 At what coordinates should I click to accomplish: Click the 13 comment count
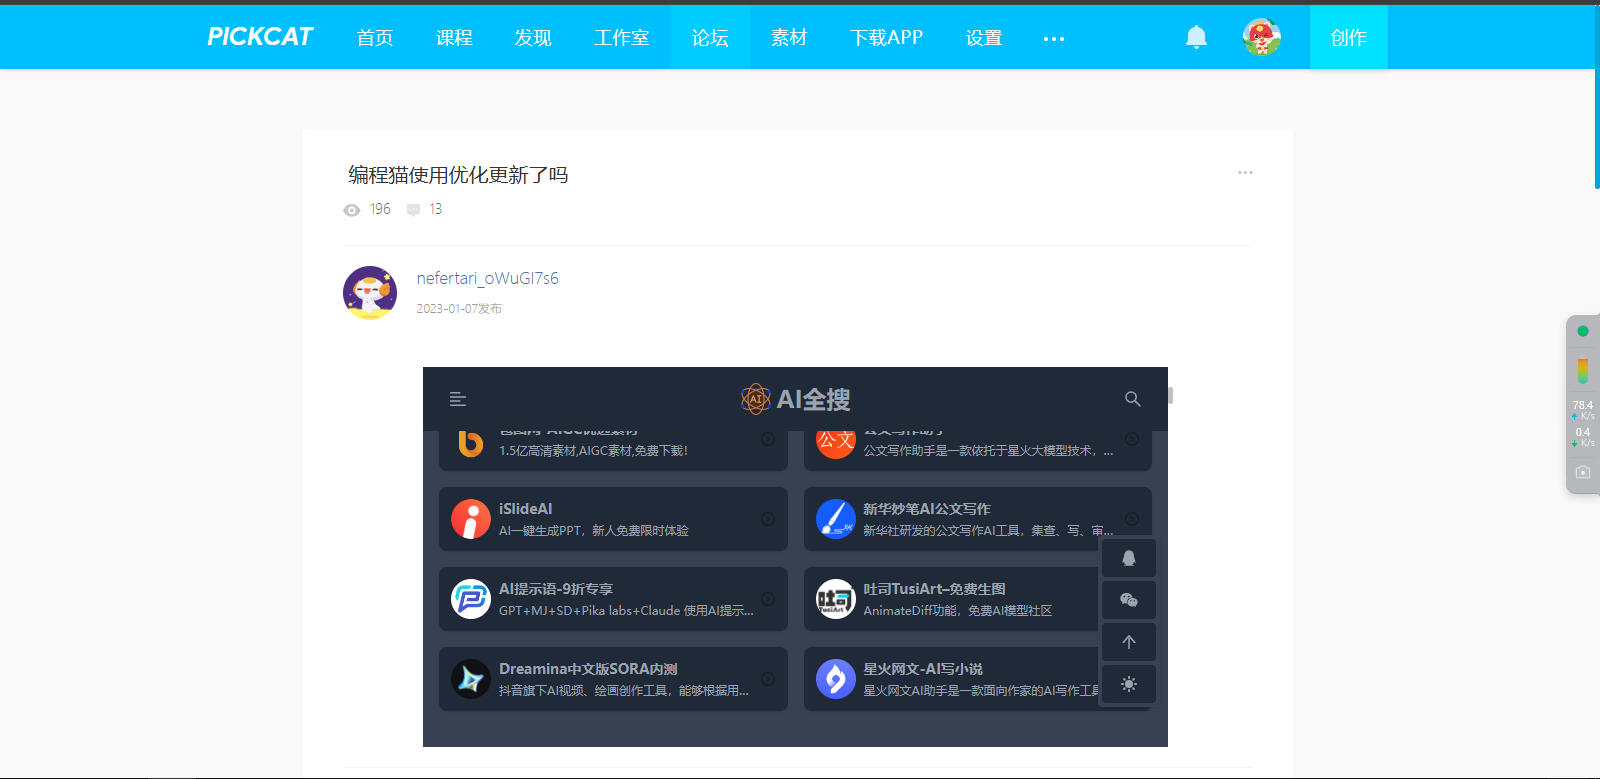435,209
